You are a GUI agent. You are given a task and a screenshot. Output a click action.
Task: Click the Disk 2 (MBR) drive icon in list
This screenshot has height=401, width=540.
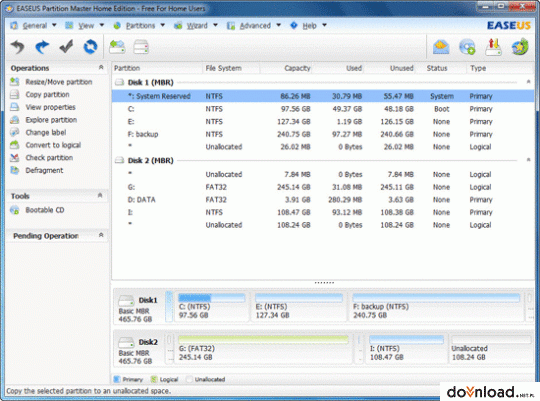[x=120, y=160]
